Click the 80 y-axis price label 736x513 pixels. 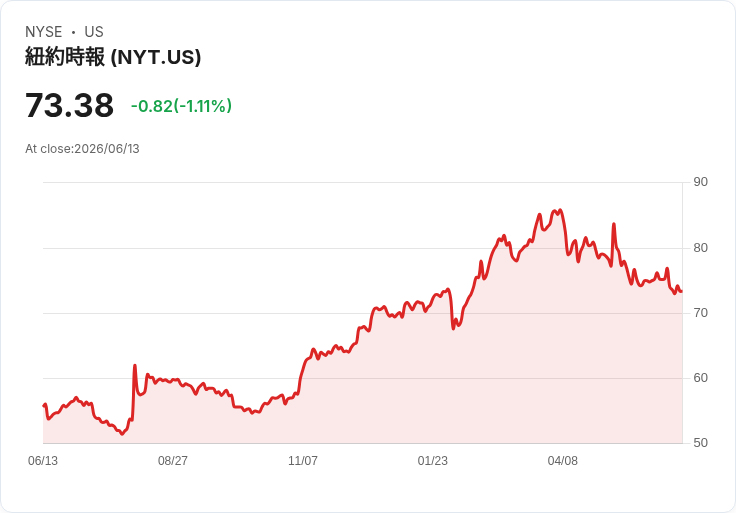700,248
